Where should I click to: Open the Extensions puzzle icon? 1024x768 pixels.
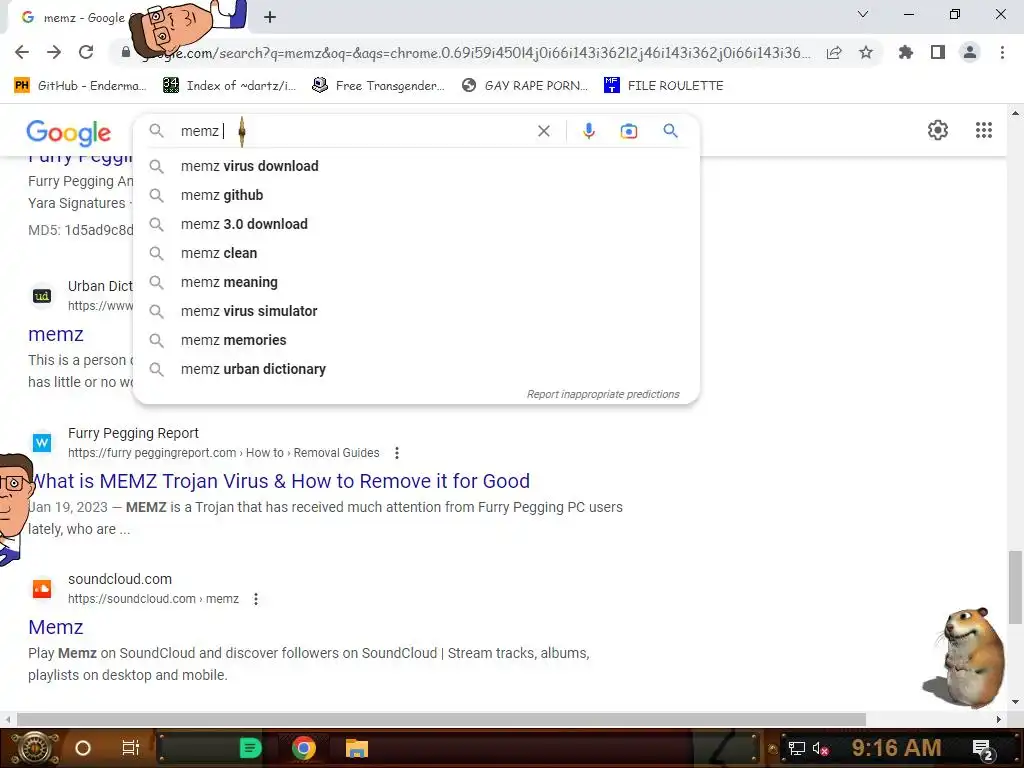pyautogui.click(x=906, y=52)
